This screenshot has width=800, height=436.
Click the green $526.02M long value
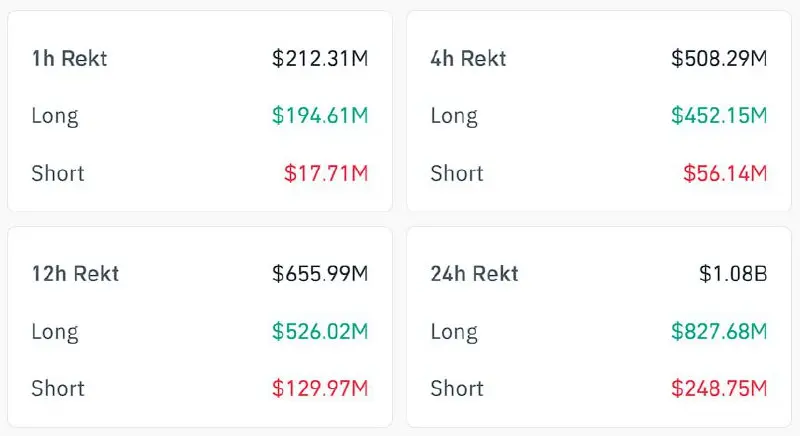pos(320,330)
